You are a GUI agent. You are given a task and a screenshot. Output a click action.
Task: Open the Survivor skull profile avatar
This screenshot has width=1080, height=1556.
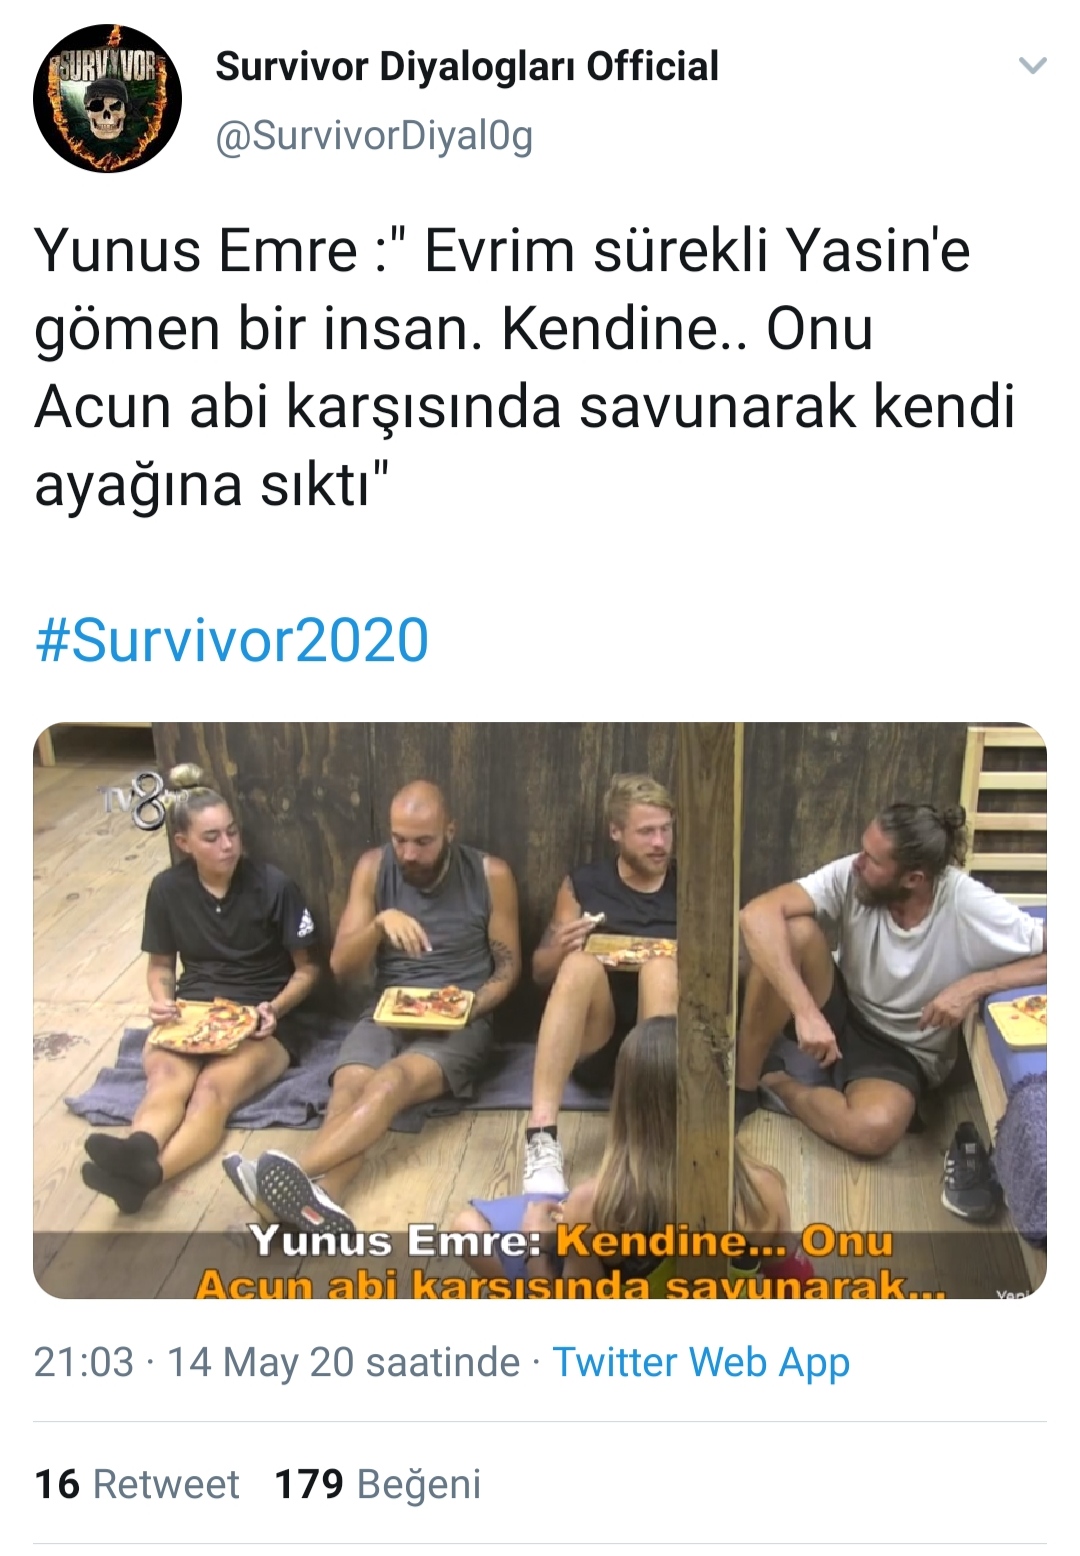point(107,98)
